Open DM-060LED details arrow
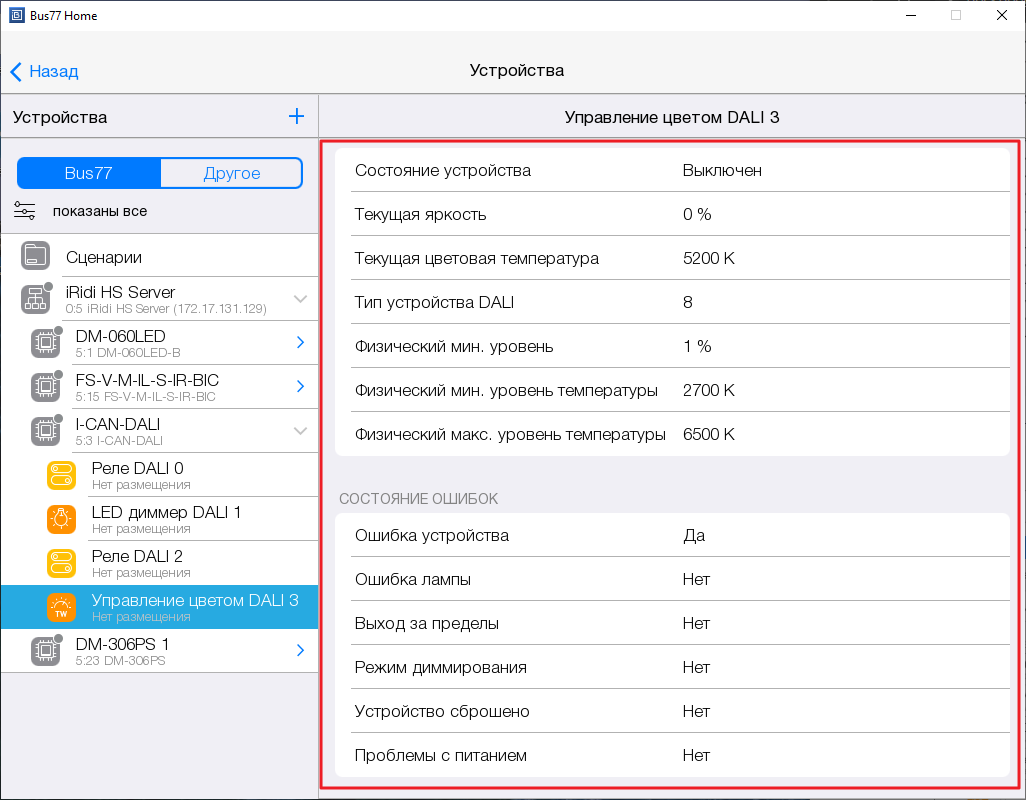Screen dimensions: 1026x800 point(300,343)
